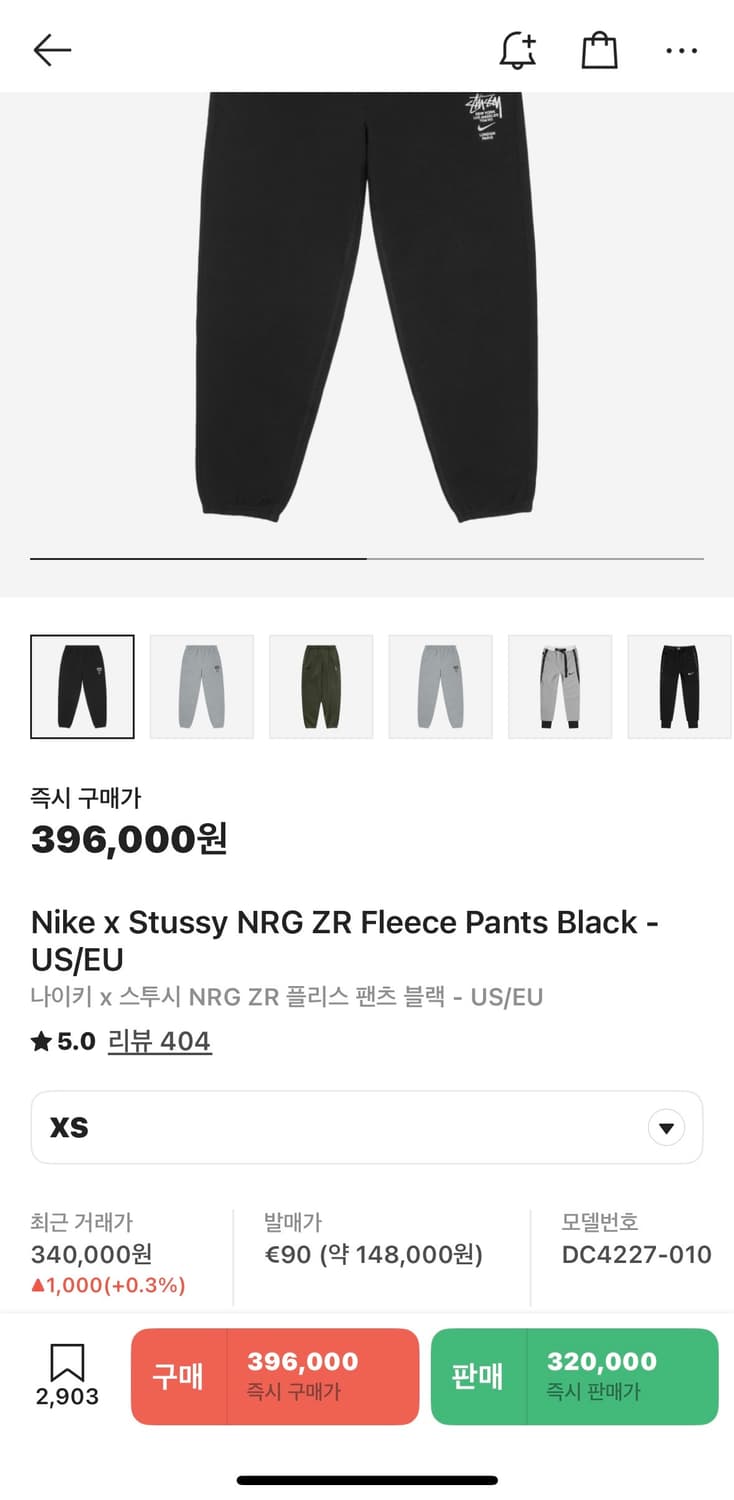This screenshot has height=1500, width=734.
Task: Open the shopping bag icon
Action: coord(599,50)
